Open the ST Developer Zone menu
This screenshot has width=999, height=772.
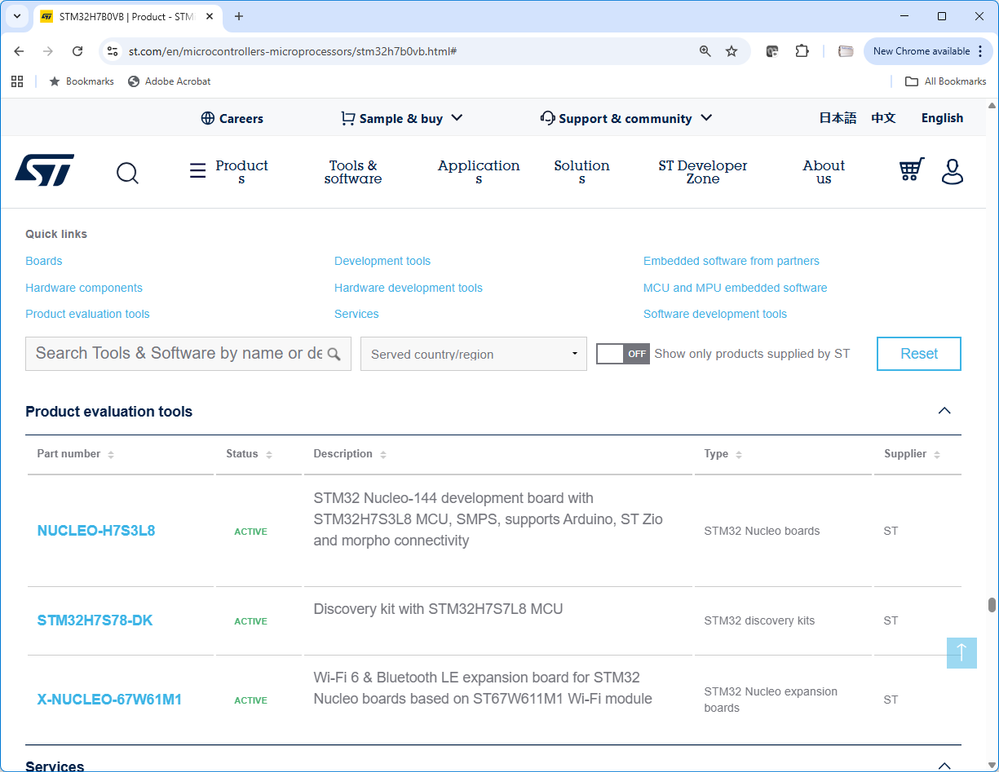(x=703, y=172)
